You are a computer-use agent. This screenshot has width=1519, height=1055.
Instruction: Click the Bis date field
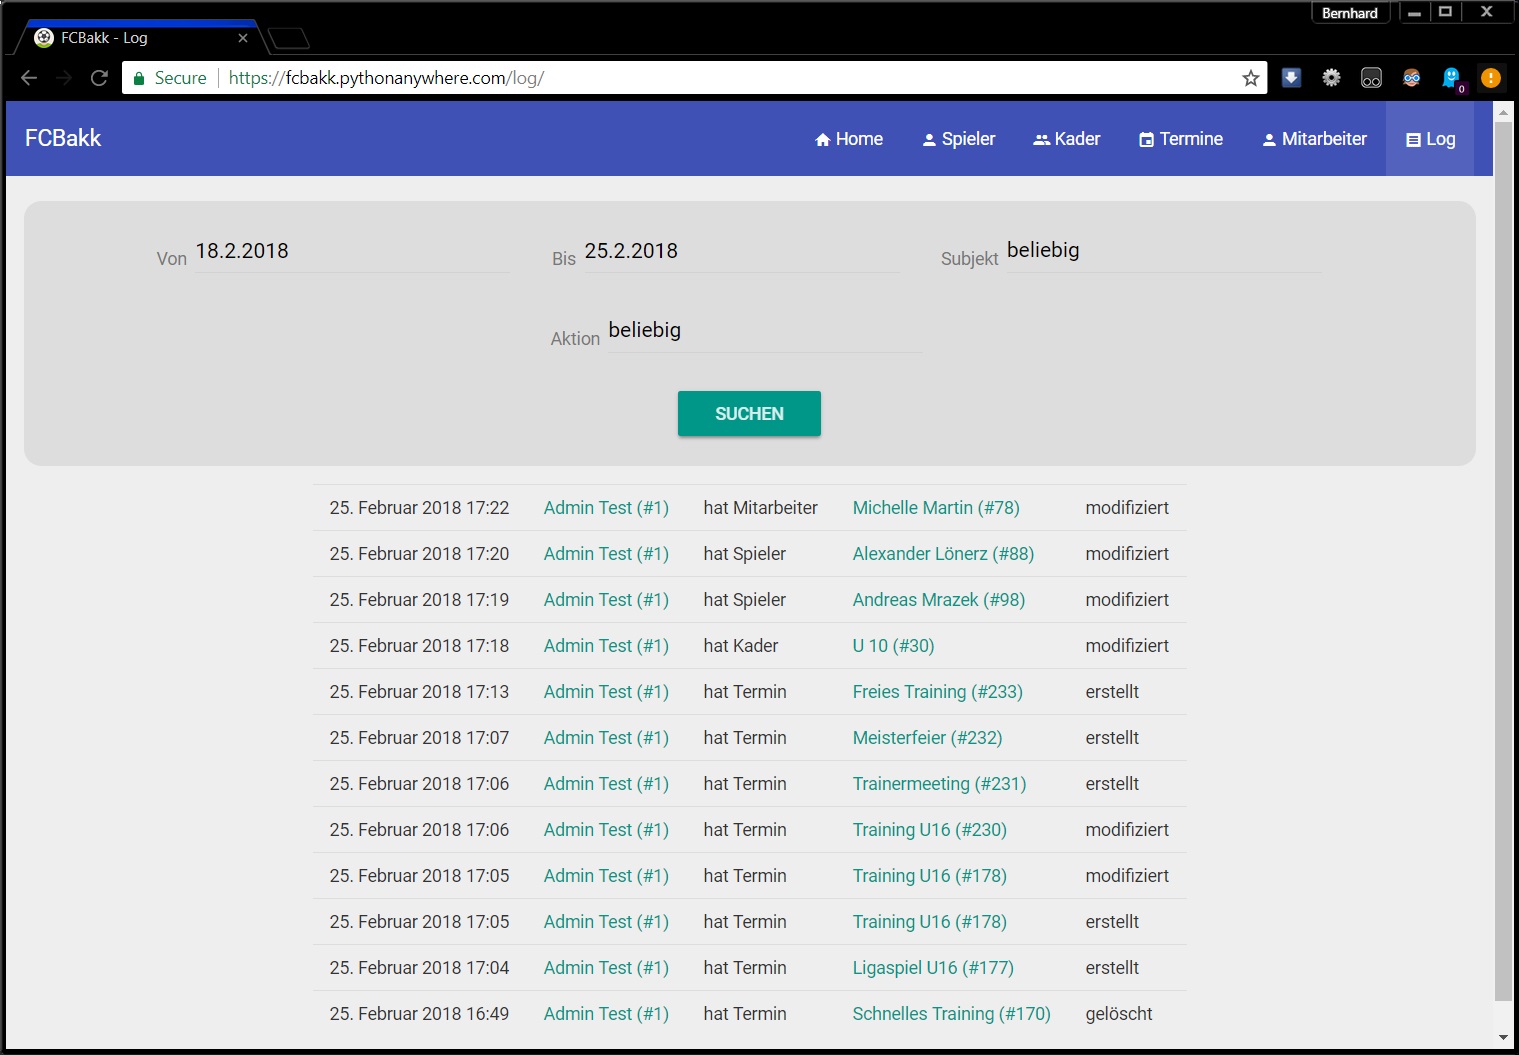(740, 252)
